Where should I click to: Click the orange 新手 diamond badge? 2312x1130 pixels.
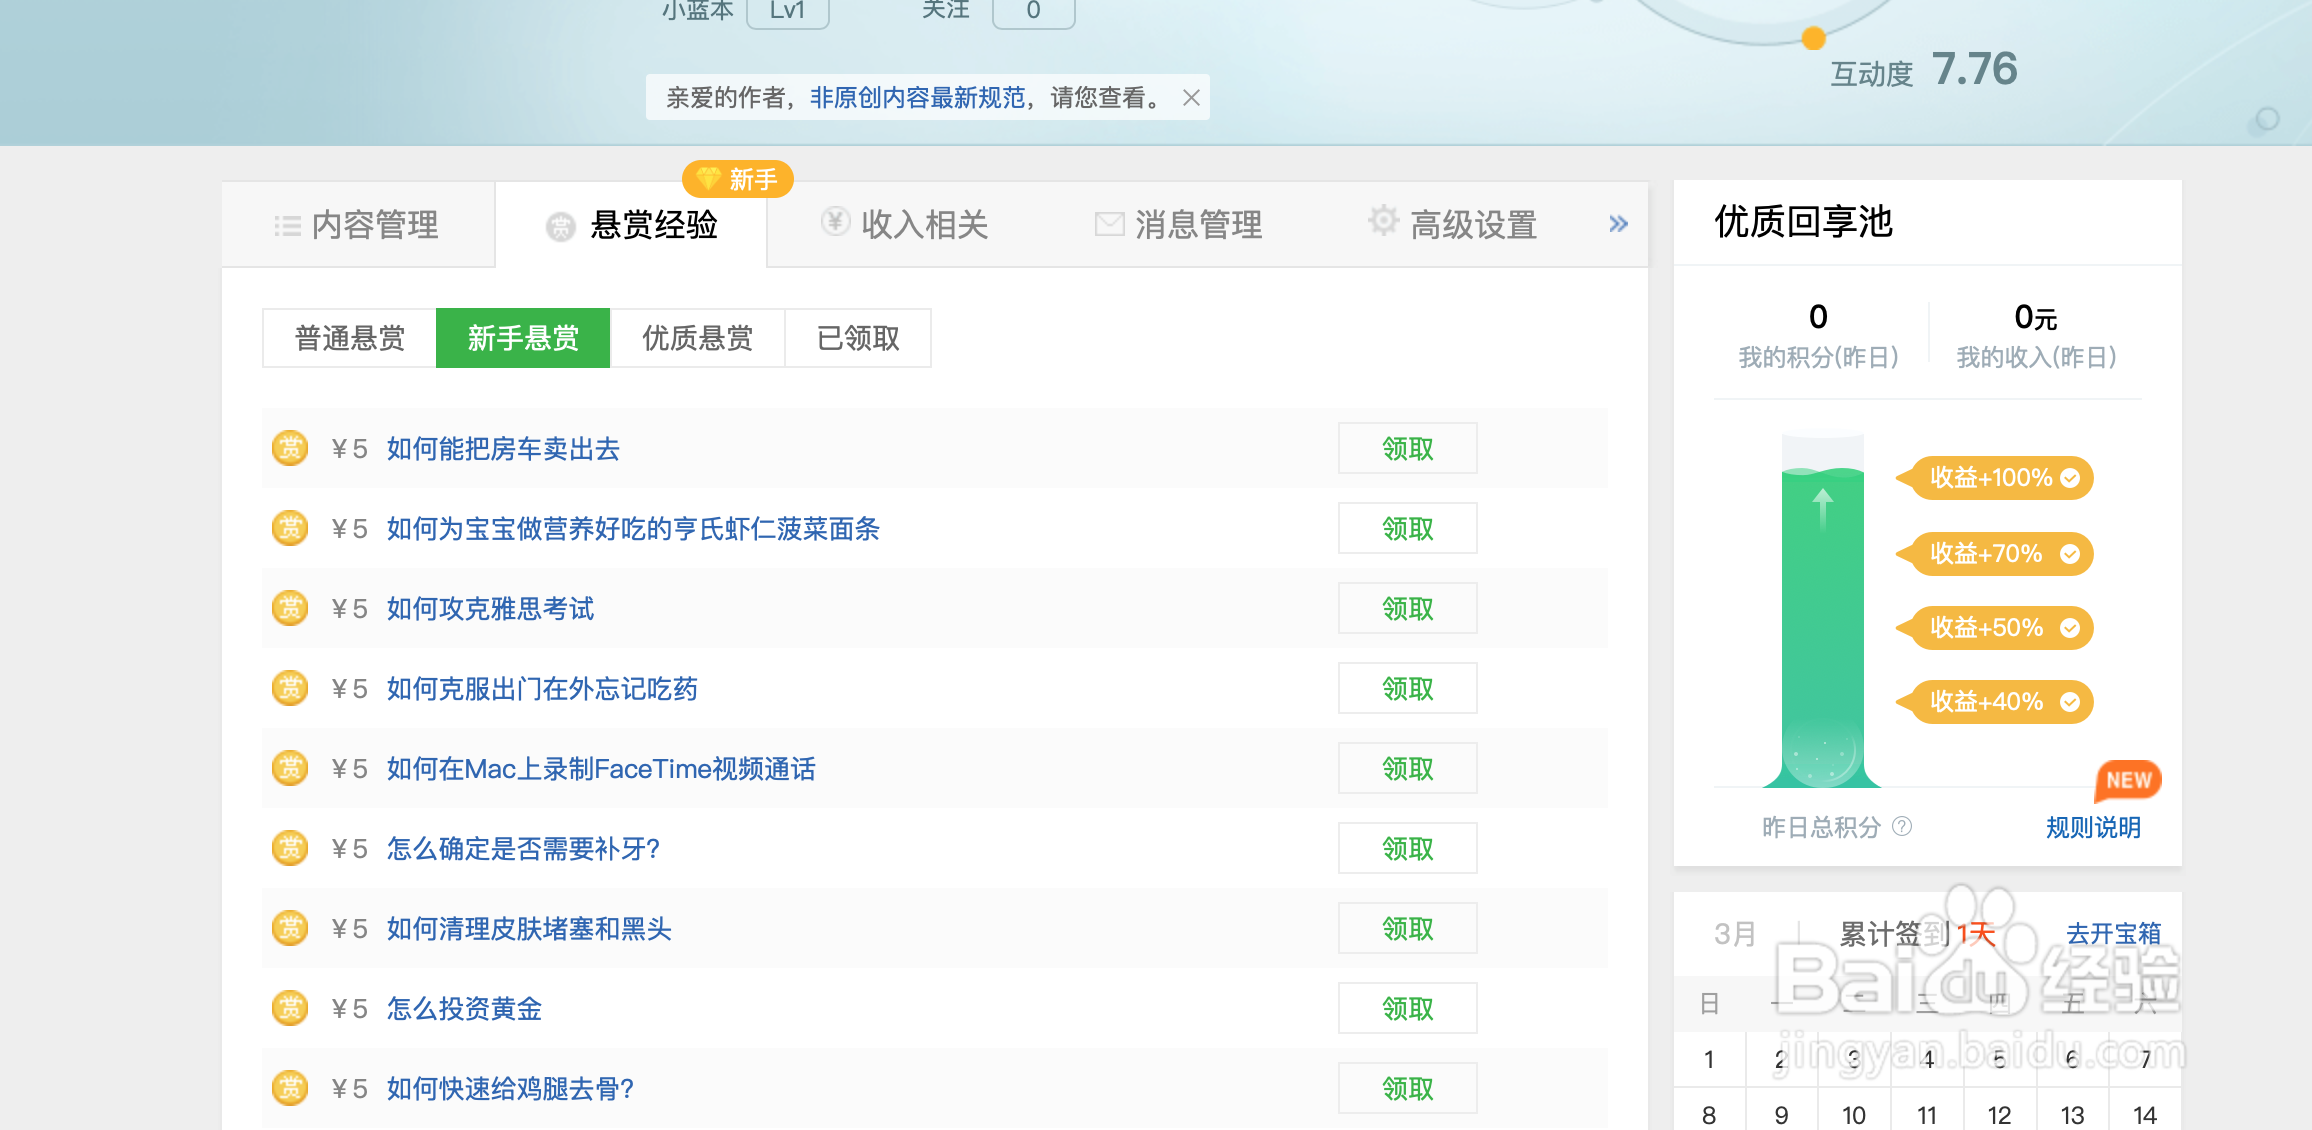(x=737, y=179)
